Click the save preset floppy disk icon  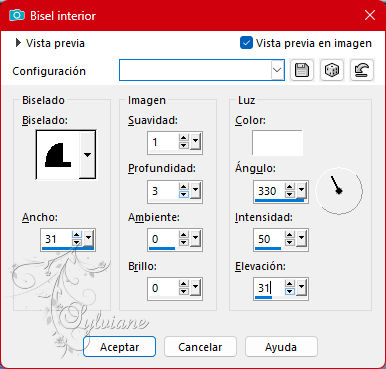[x=302, y=70]
